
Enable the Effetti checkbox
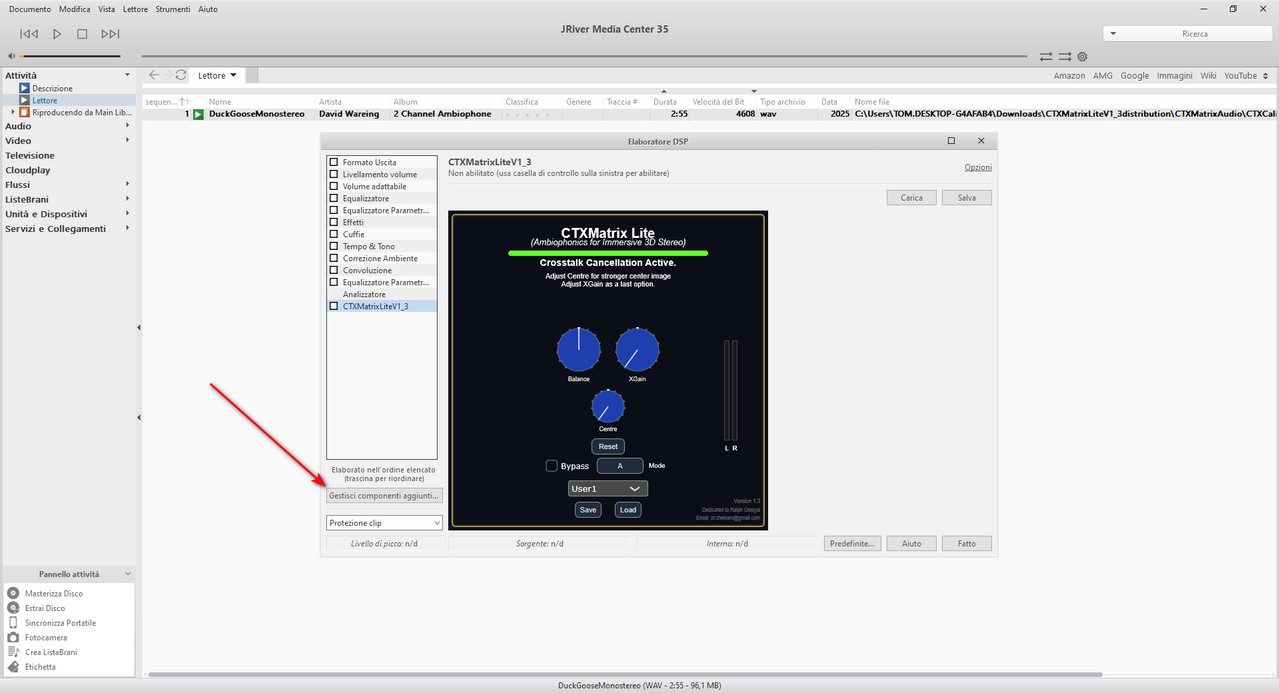tap(334, 222)
